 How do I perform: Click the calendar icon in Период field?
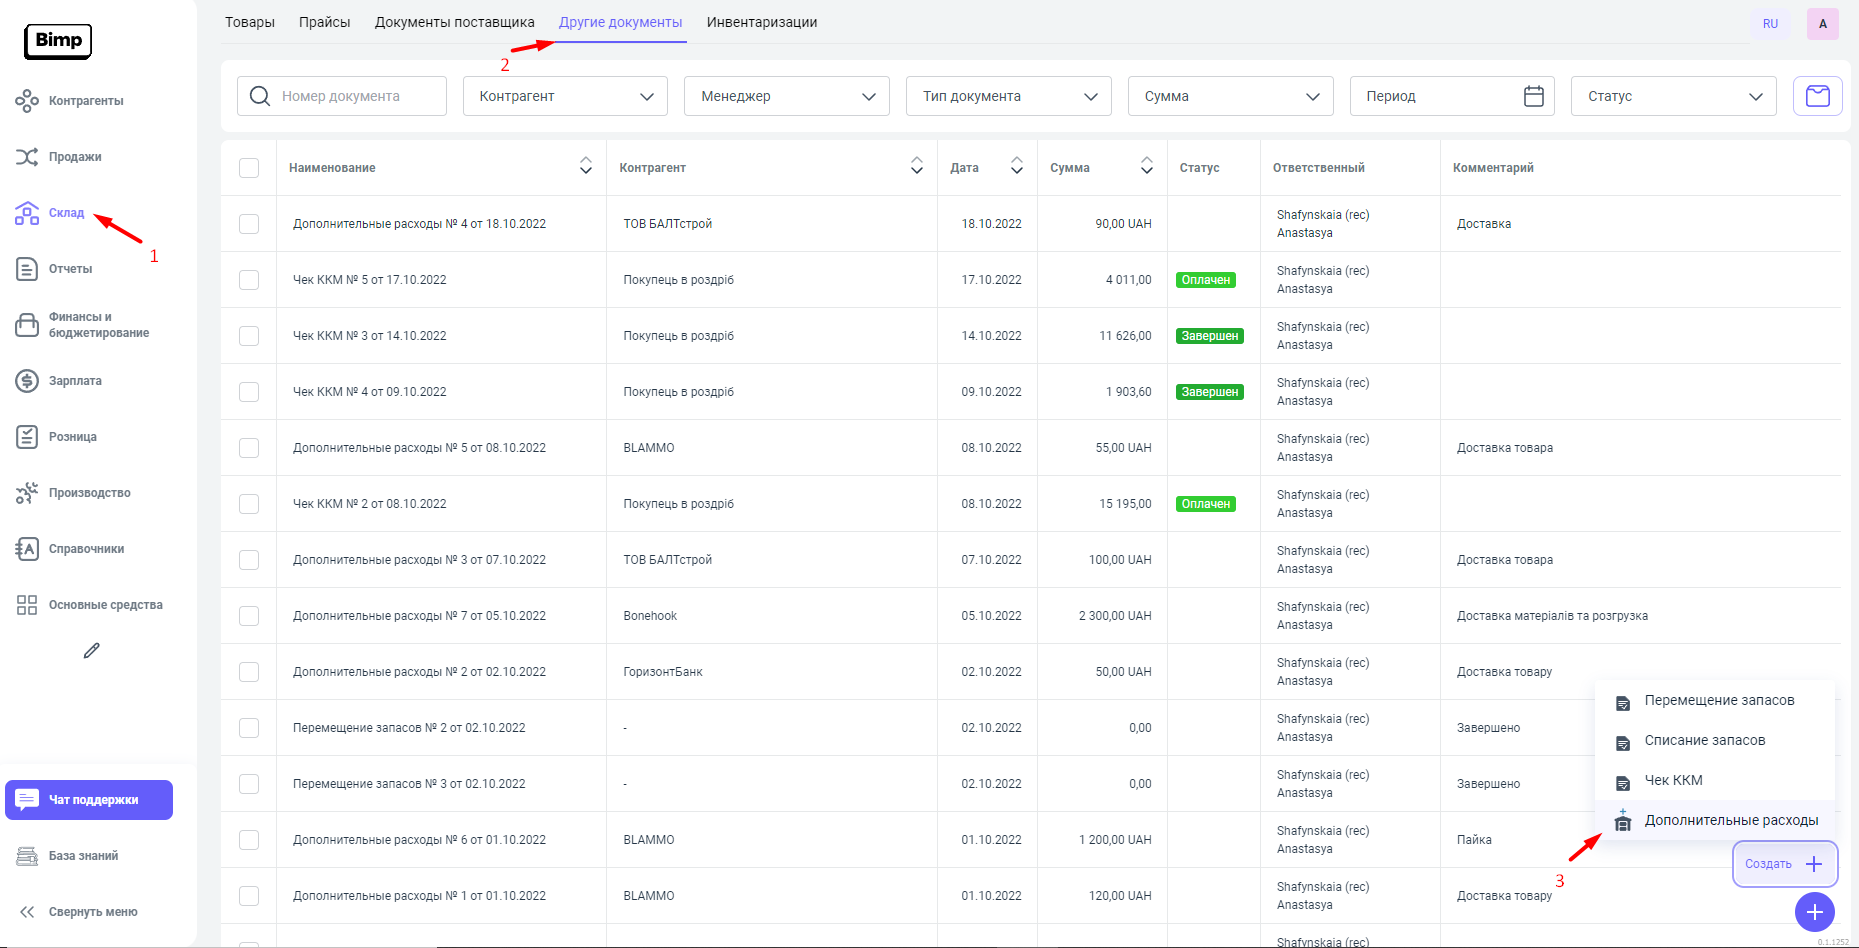[1533, 96]
